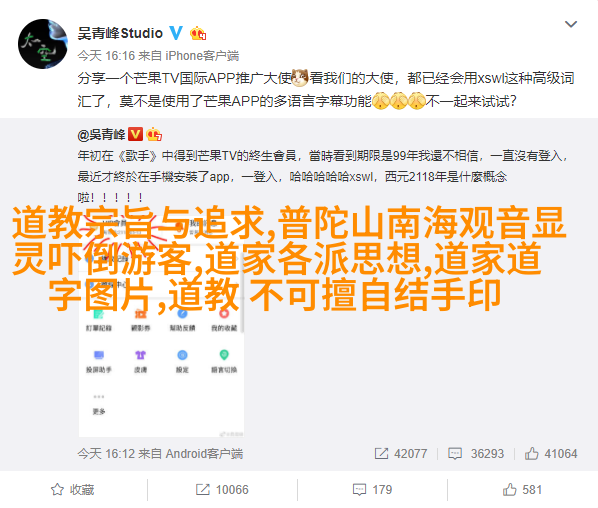Screen dimensions: 598x508
Task: Open the embedded app screenshot image
Action: click(161, 324)
